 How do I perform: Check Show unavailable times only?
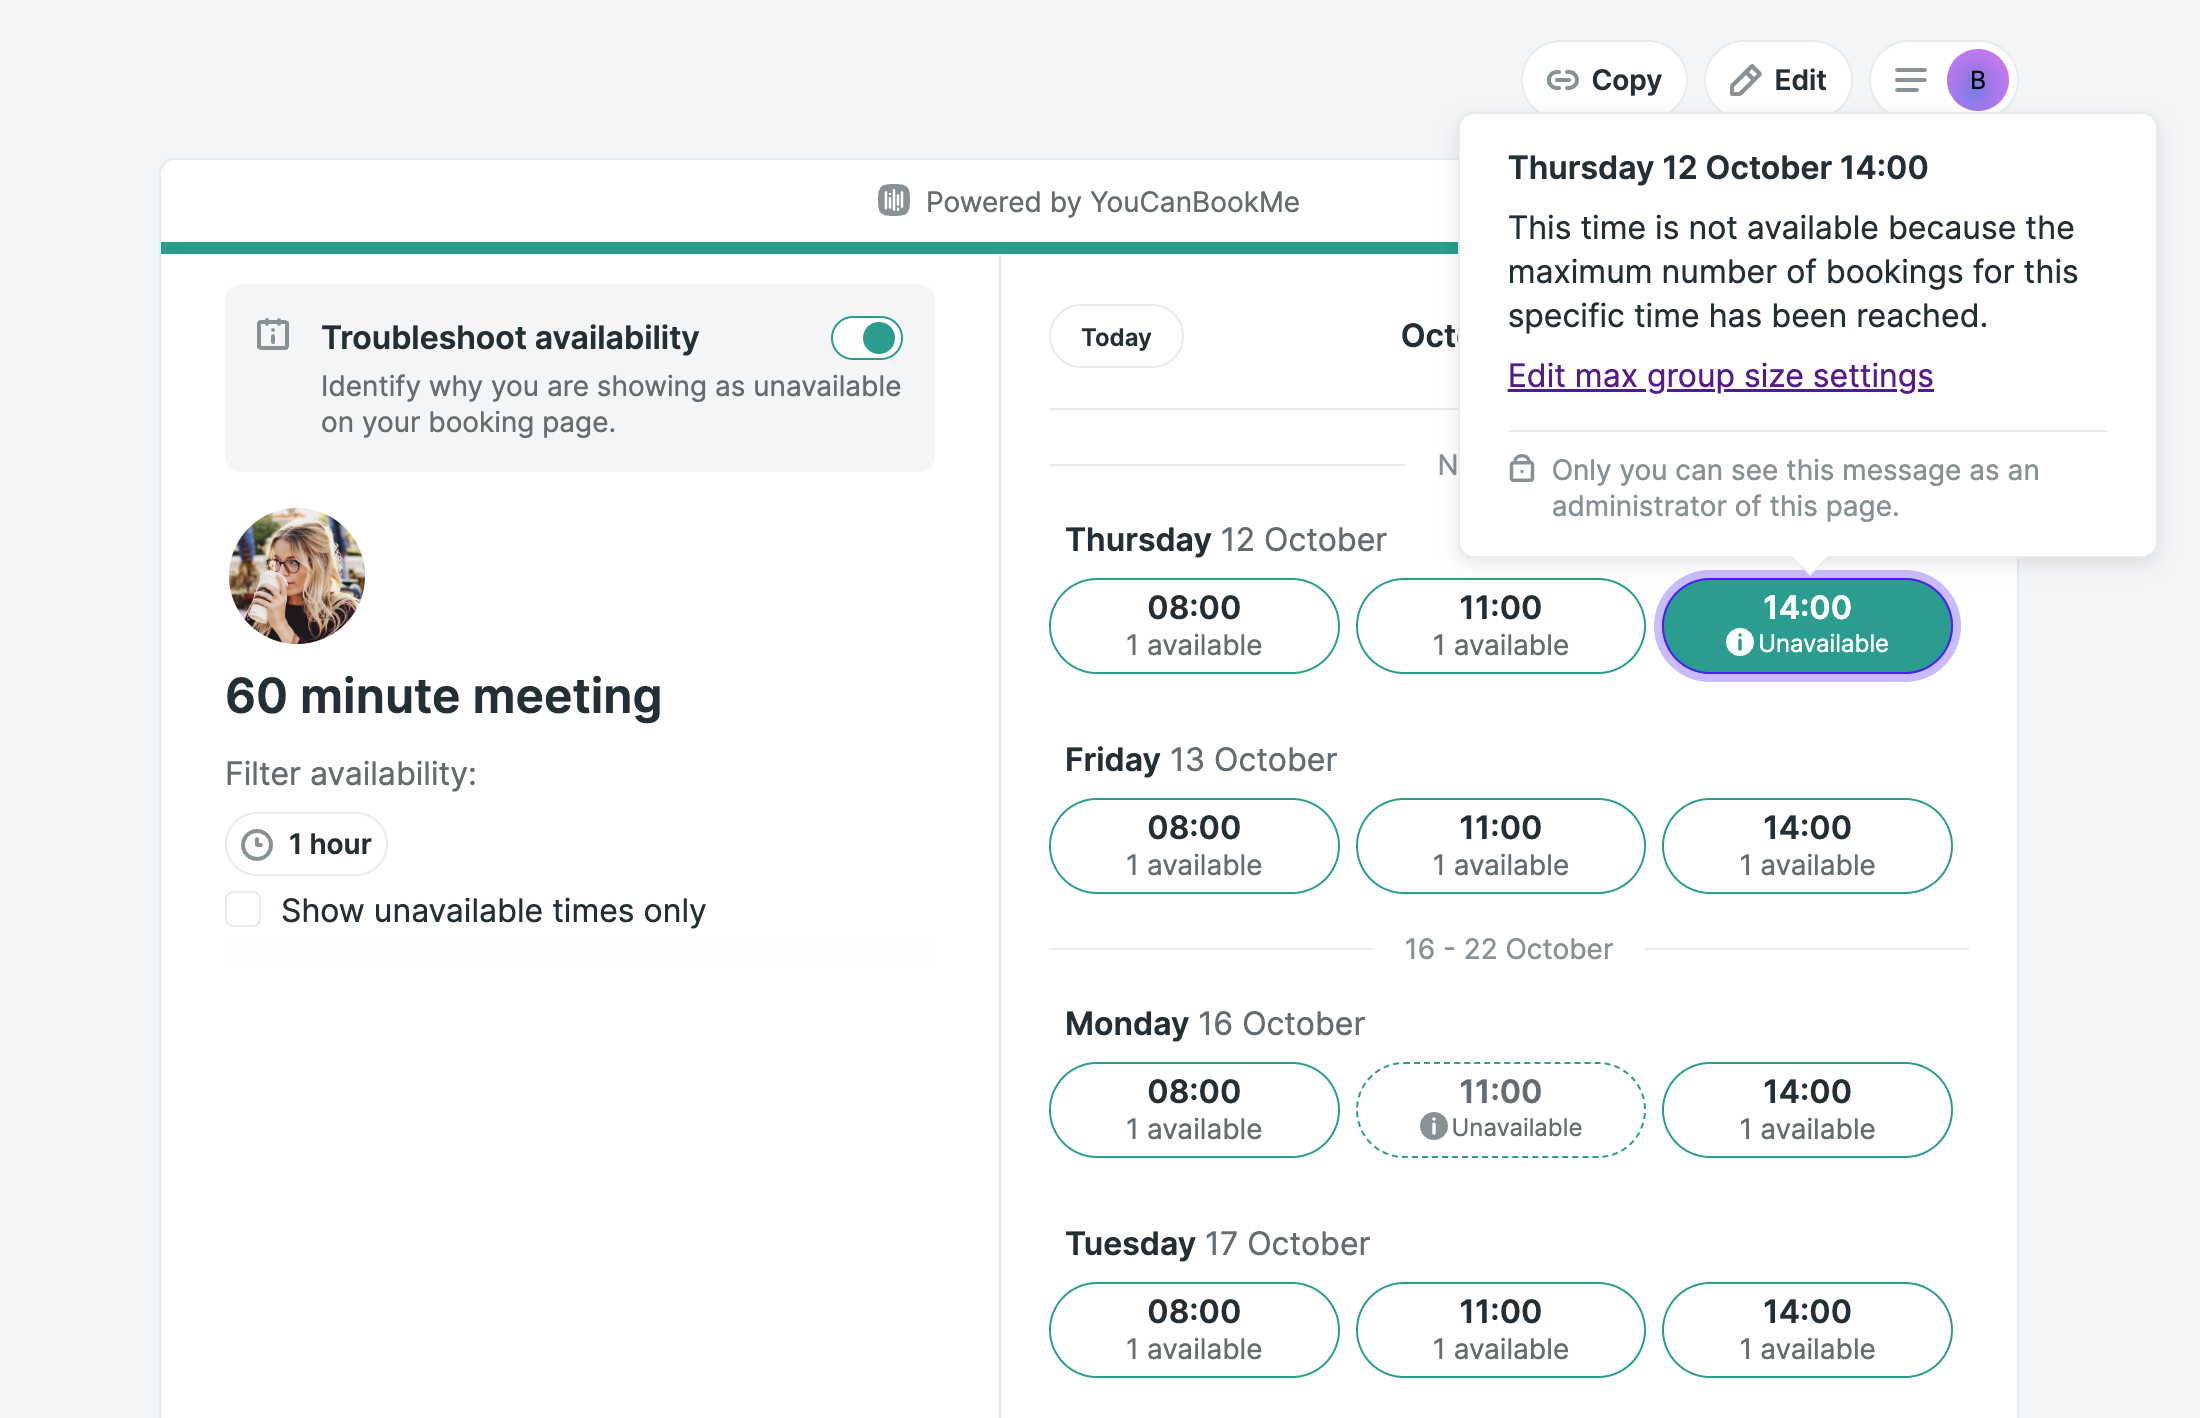pyautogui.click(x=243, y=910)
